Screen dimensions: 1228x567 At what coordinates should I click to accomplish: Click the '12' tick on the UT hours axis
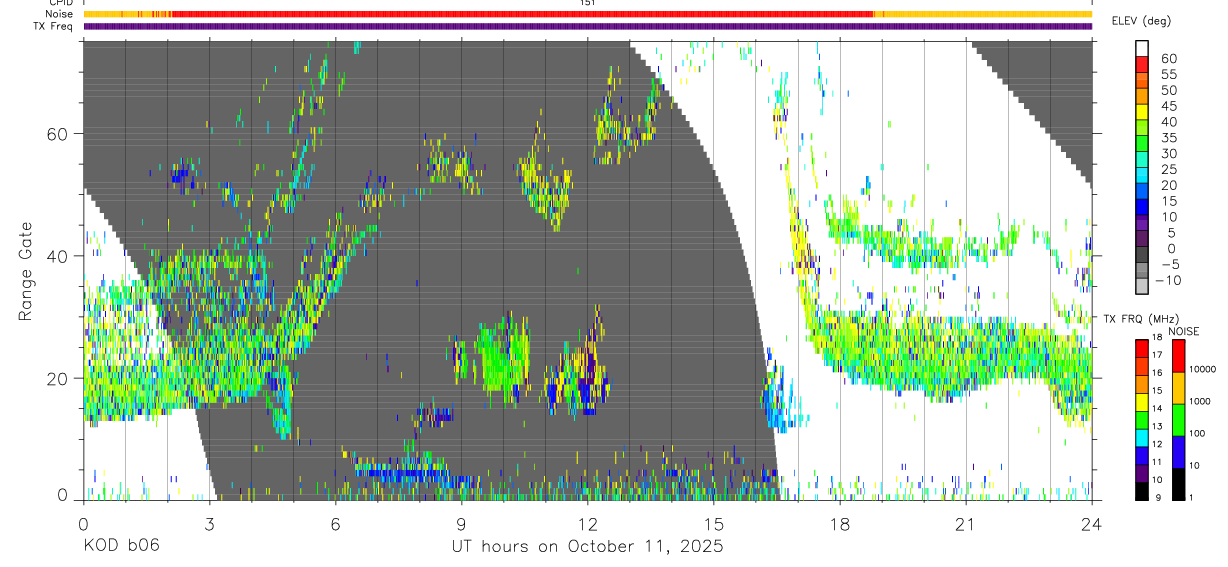(587, 523)
